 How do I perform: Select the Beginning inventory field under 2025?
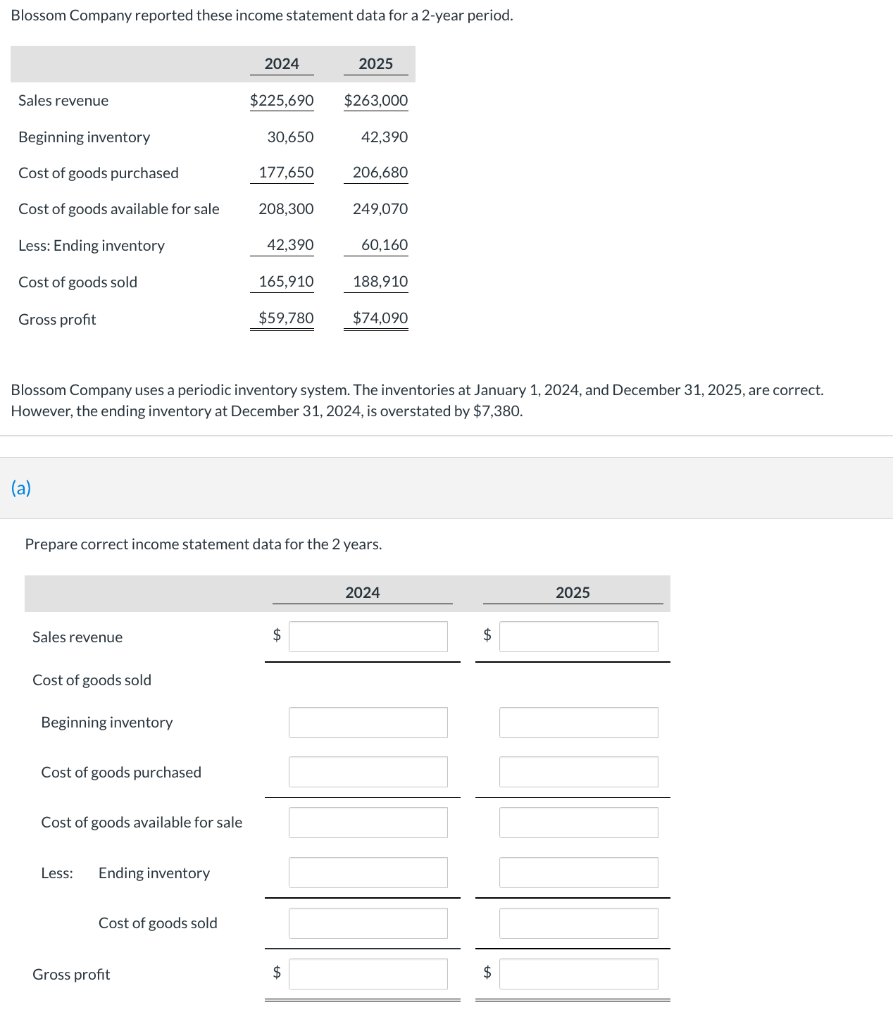pyautogui.click(x=578, y=722)
